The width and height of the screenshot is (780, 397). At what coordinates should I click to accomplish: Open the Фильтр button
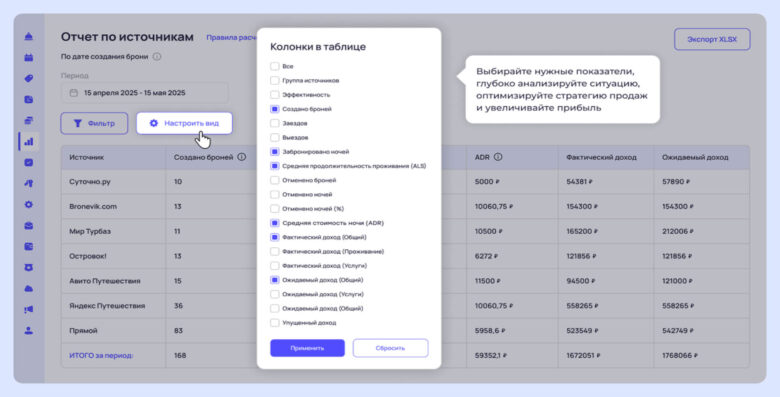coord(94,123)
